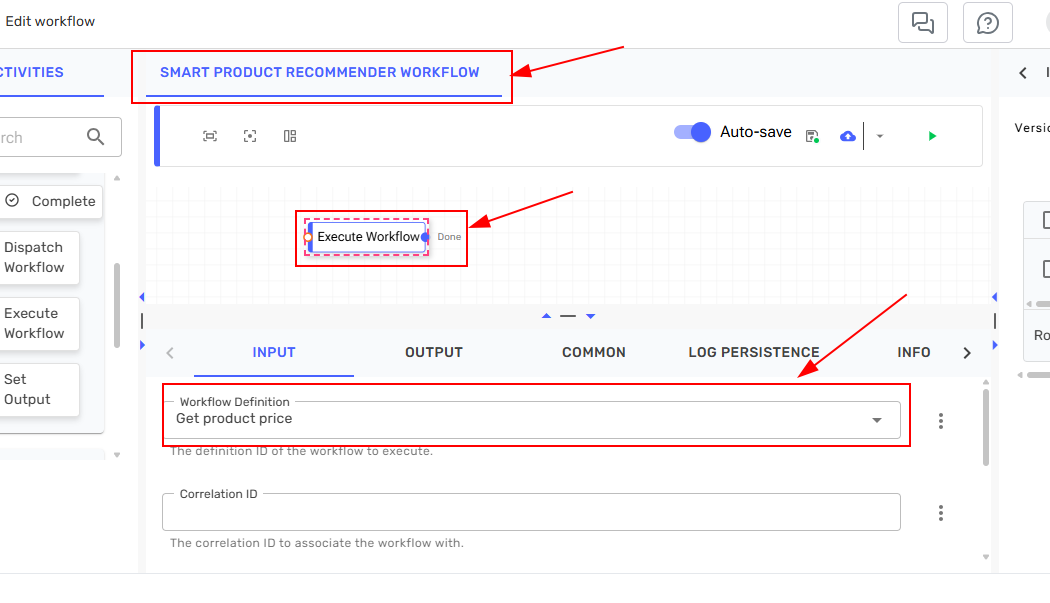Click the help question mark icon

click(987, 22)
